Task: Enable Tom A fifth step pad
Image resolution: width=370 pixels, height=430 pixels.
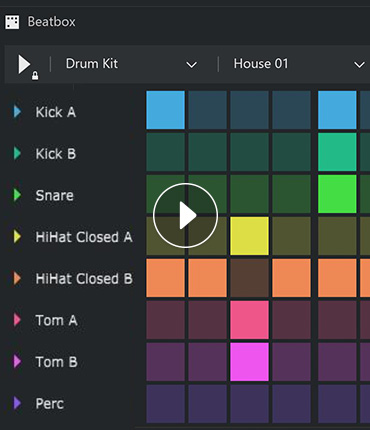Action: 337,320
